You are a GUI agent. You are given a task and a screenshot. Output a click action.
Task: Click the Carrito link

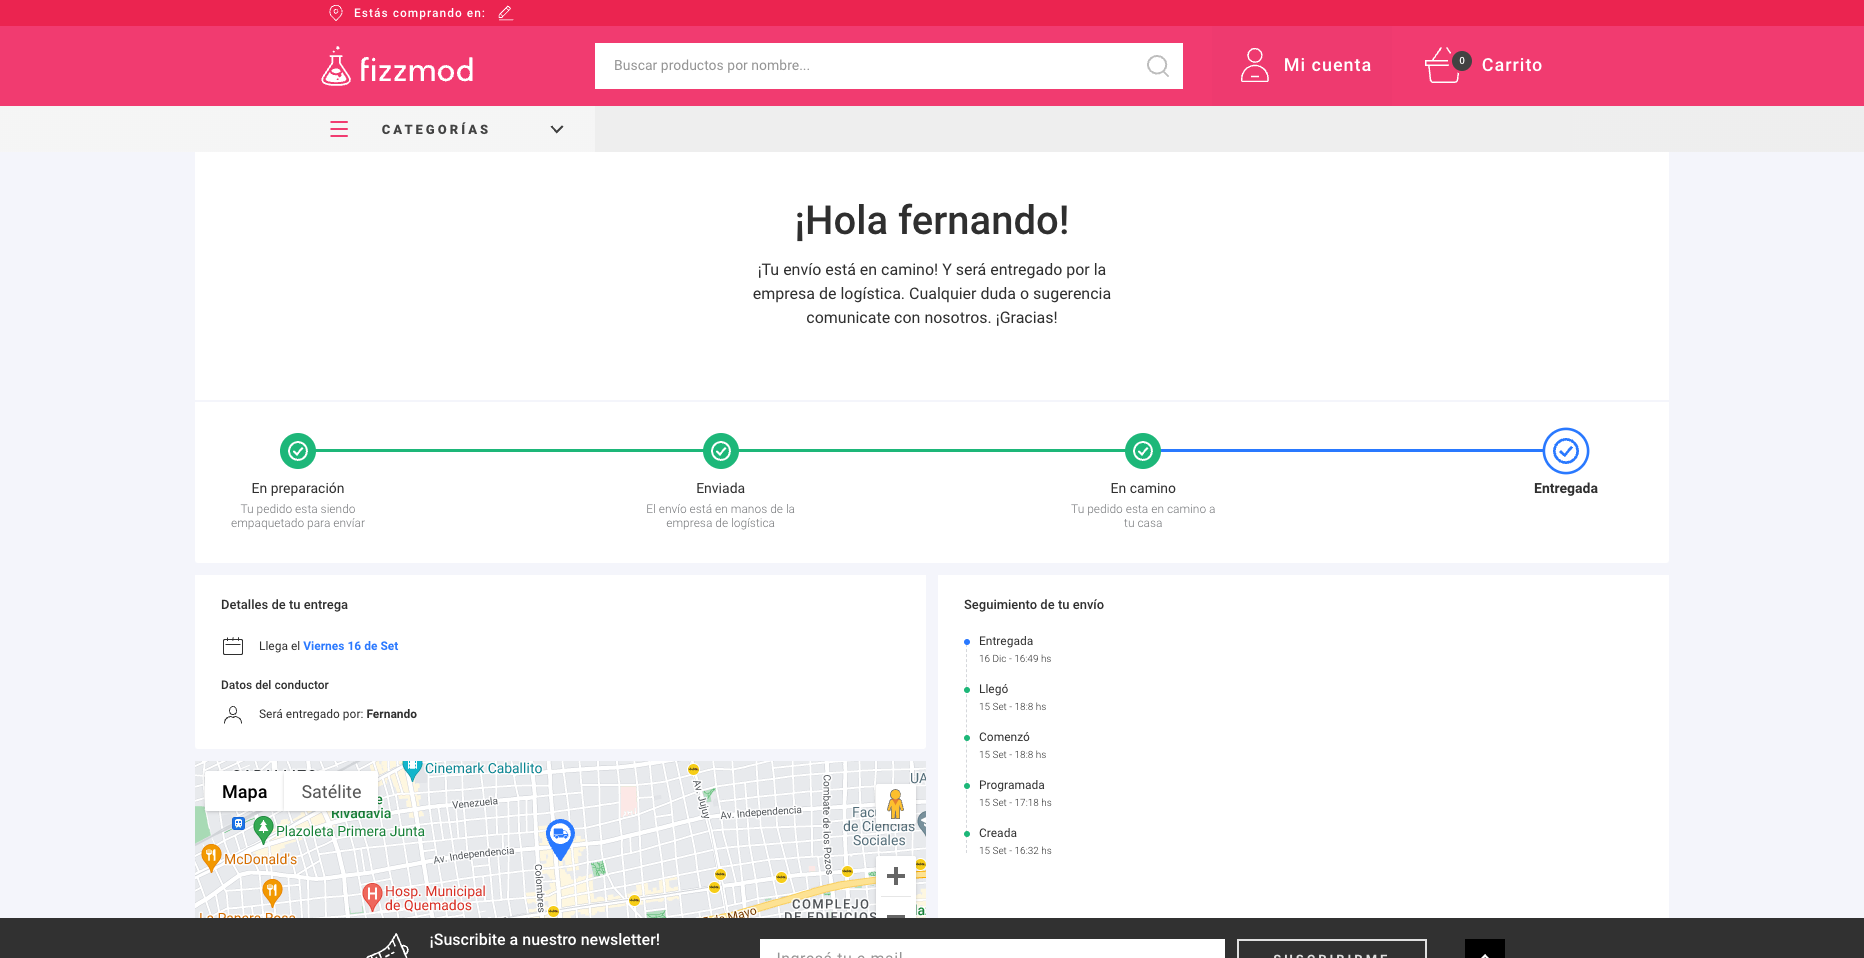[1512, 65]
